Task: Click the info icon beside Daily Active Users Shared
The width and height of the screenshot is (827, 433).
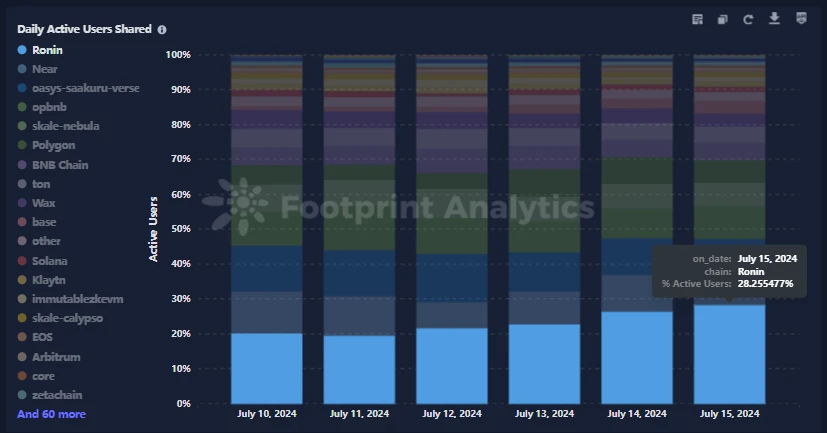Action: coord(162,30)
